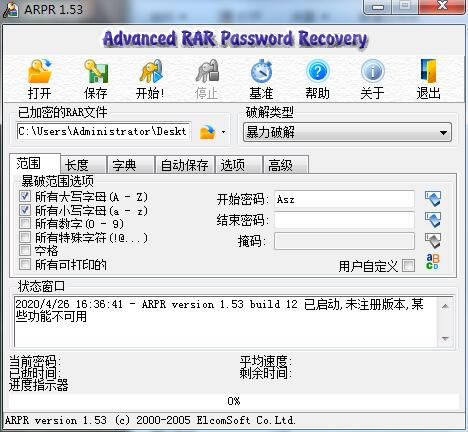Viewport: 468px width, 432px height.
Task: Click the empty 结束密码 input field
Action: [344, 220]
